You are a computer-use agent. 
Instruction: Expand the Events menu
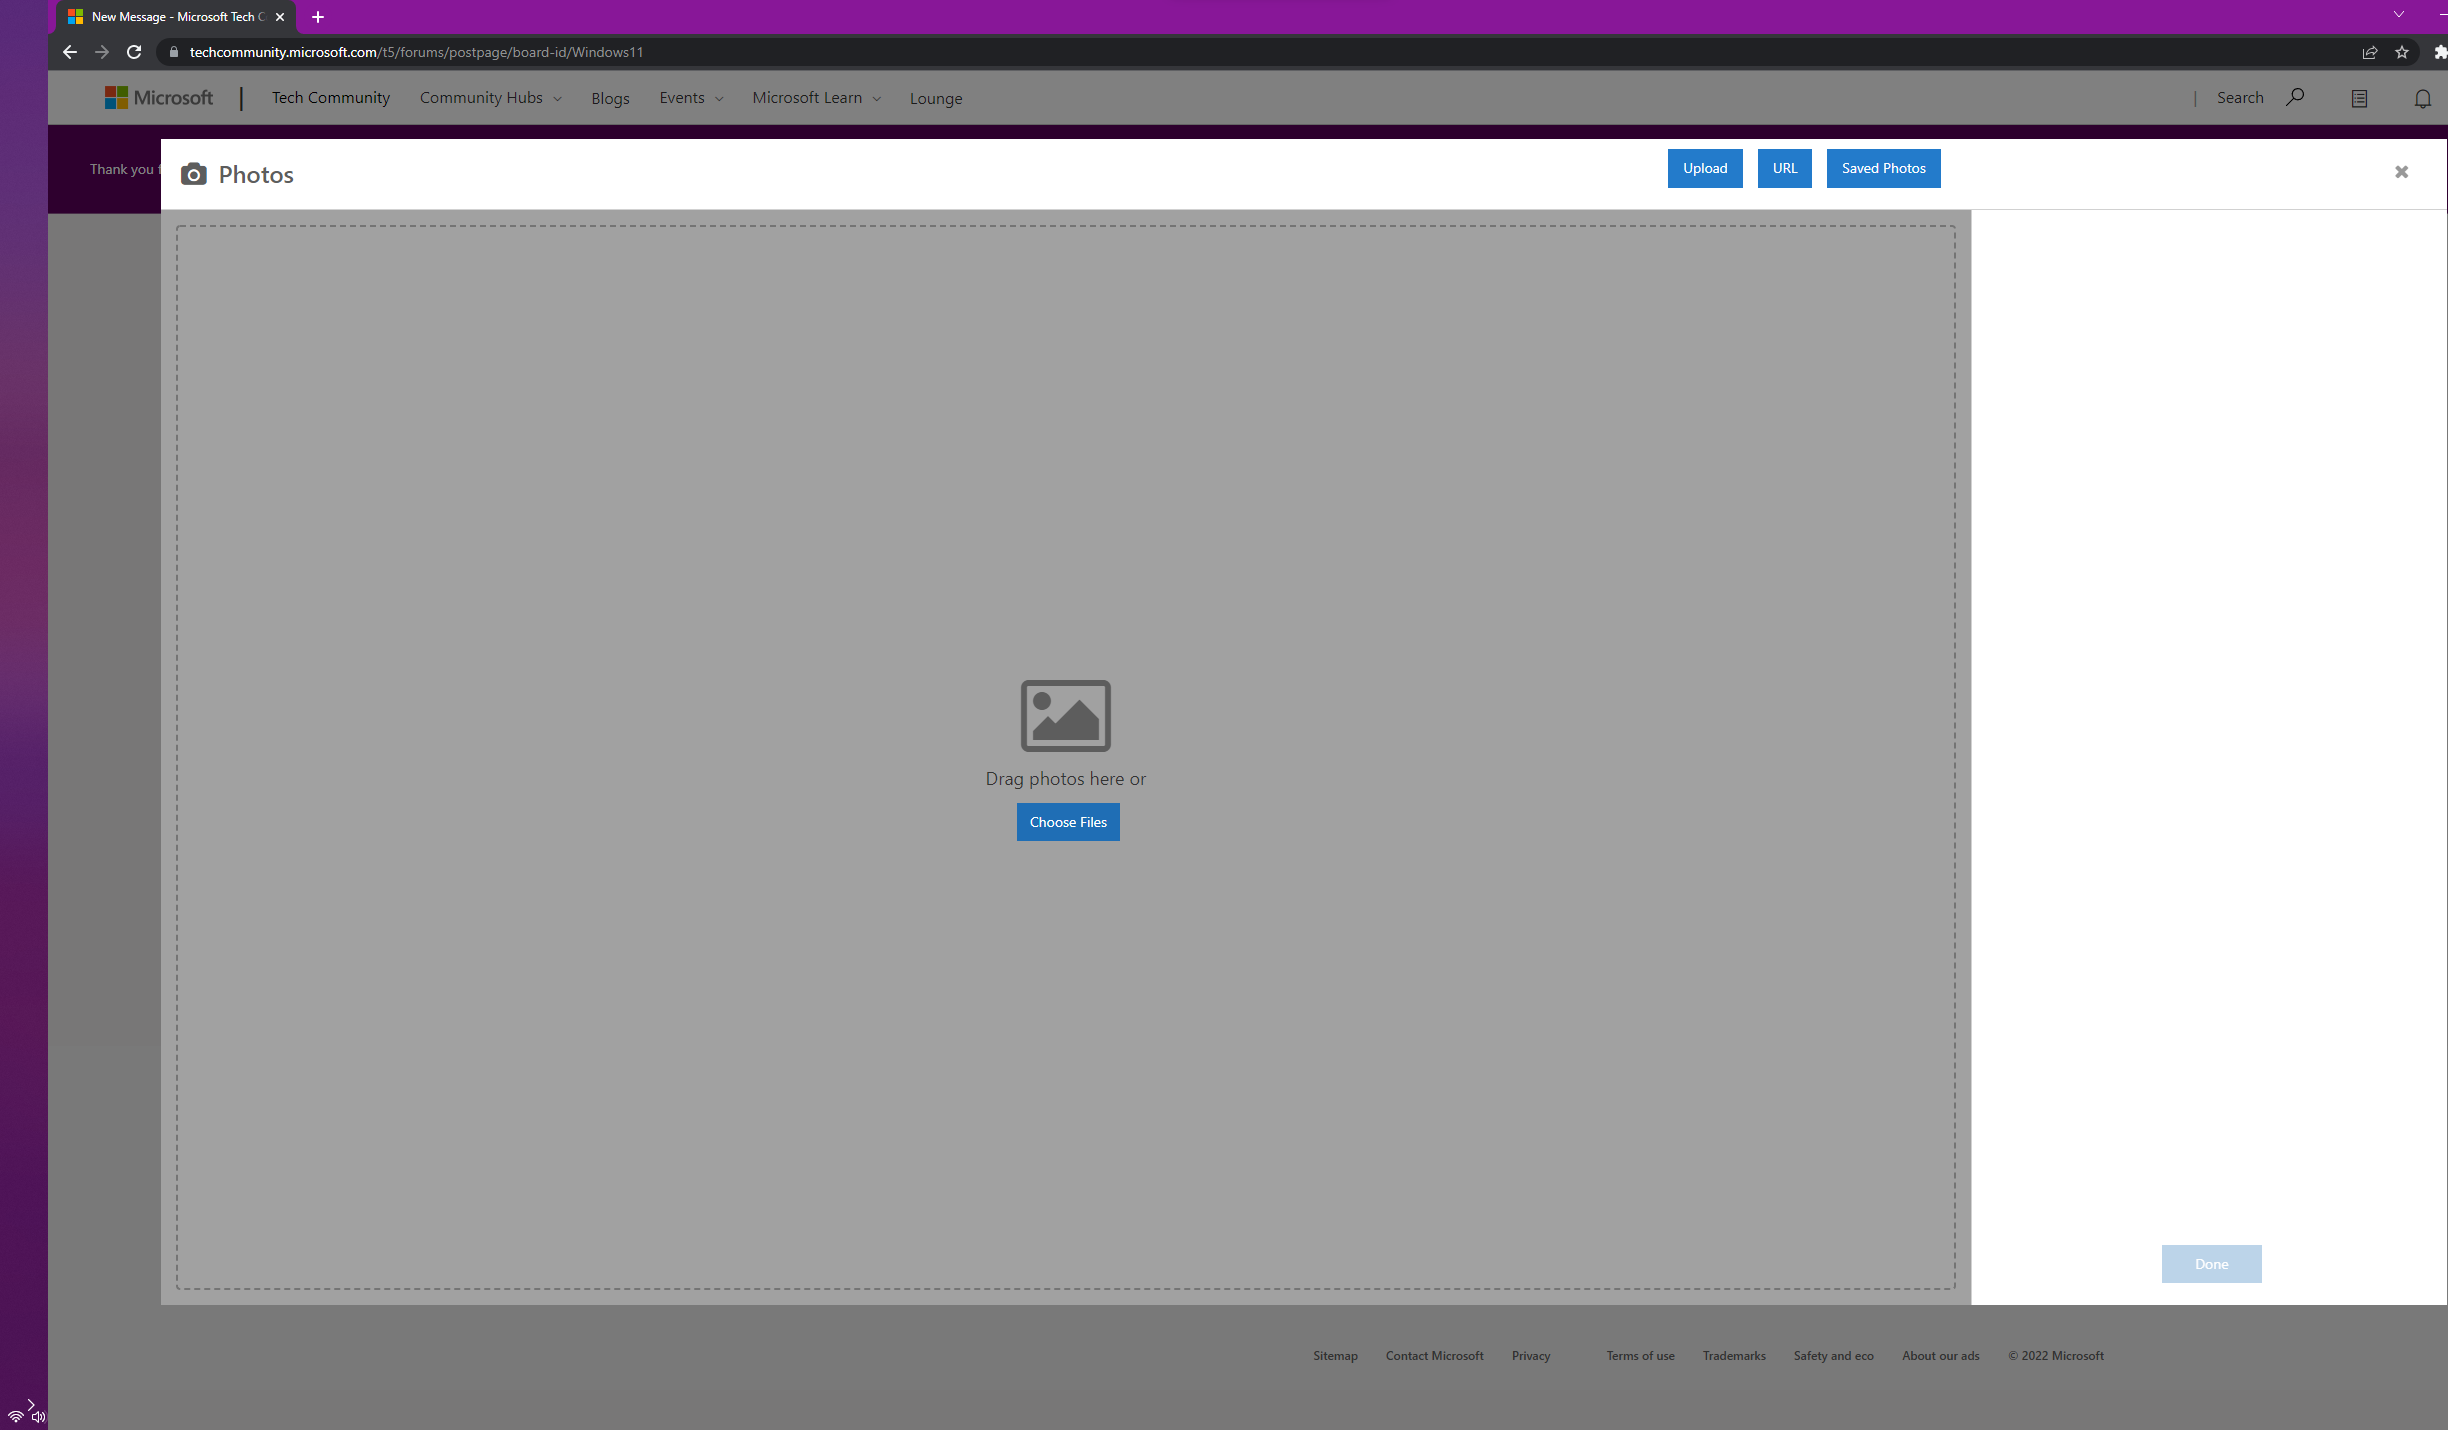click(x=690, y=98)
